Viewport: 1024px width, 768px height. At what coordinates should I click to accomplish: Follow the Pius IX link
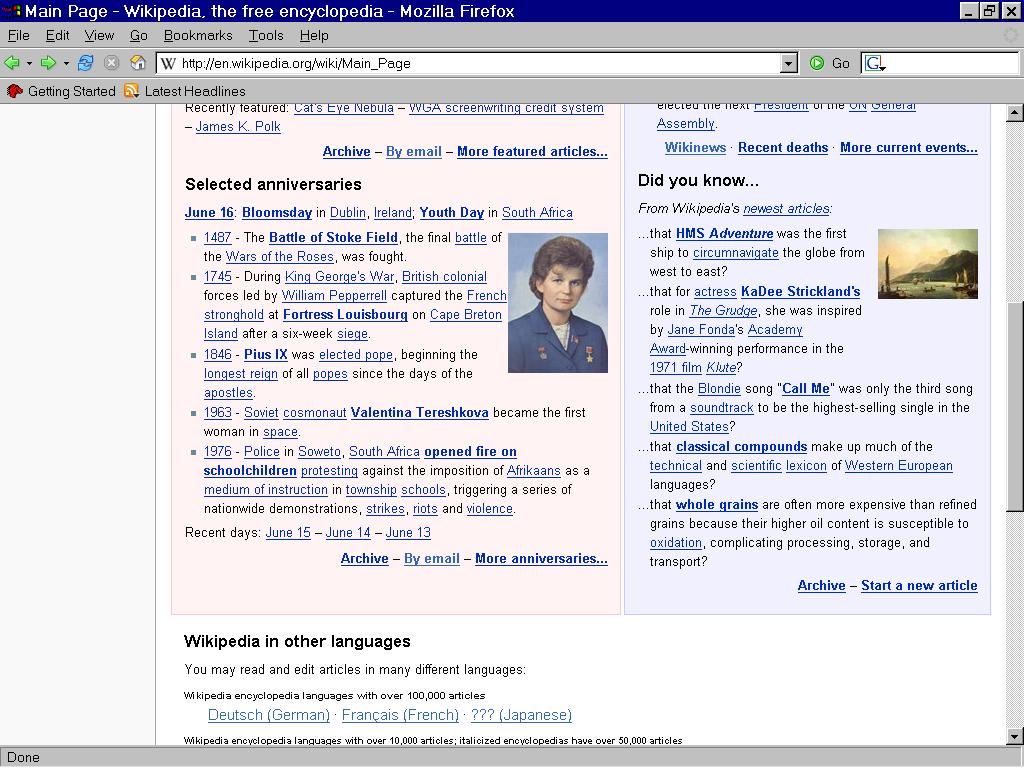point(266,354)
